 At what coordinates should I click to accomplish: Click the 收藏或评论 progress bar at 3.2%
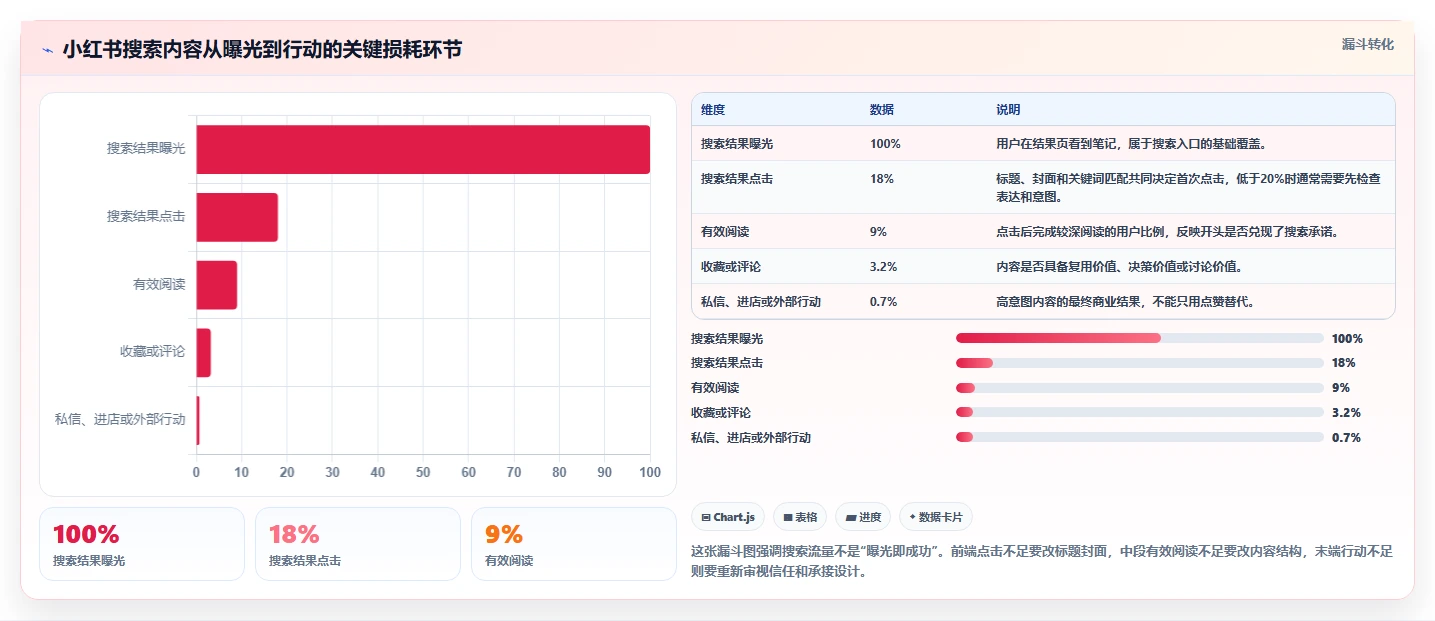(x=1140, y=412)
